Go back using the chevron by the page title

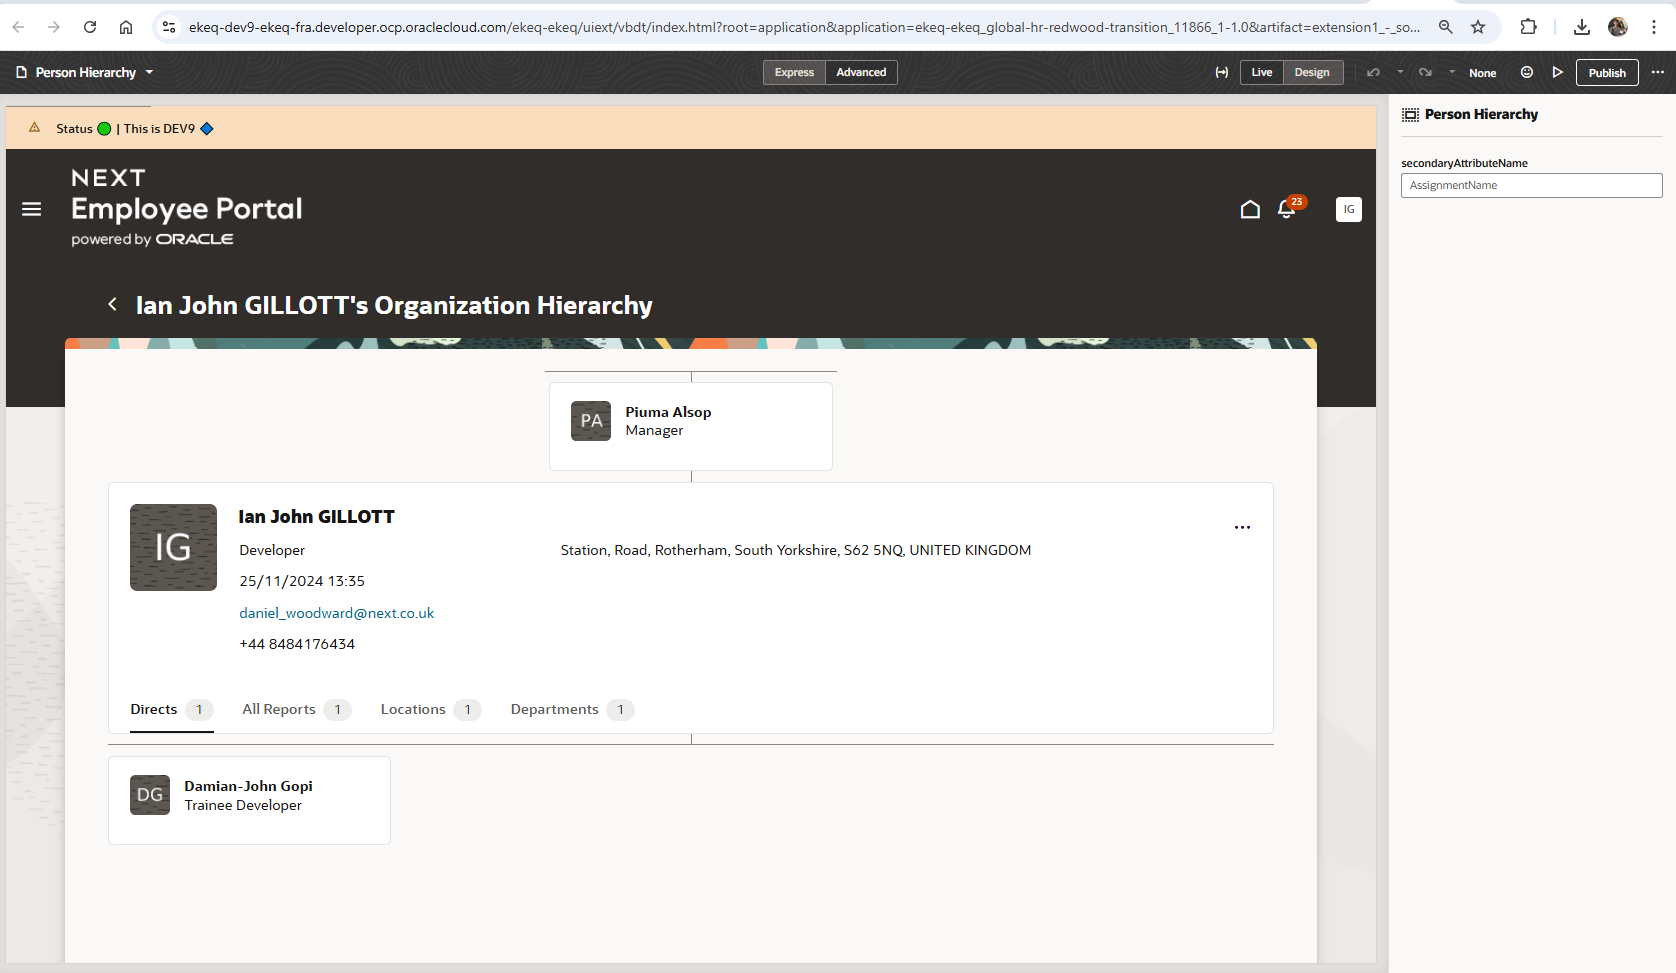113,304
